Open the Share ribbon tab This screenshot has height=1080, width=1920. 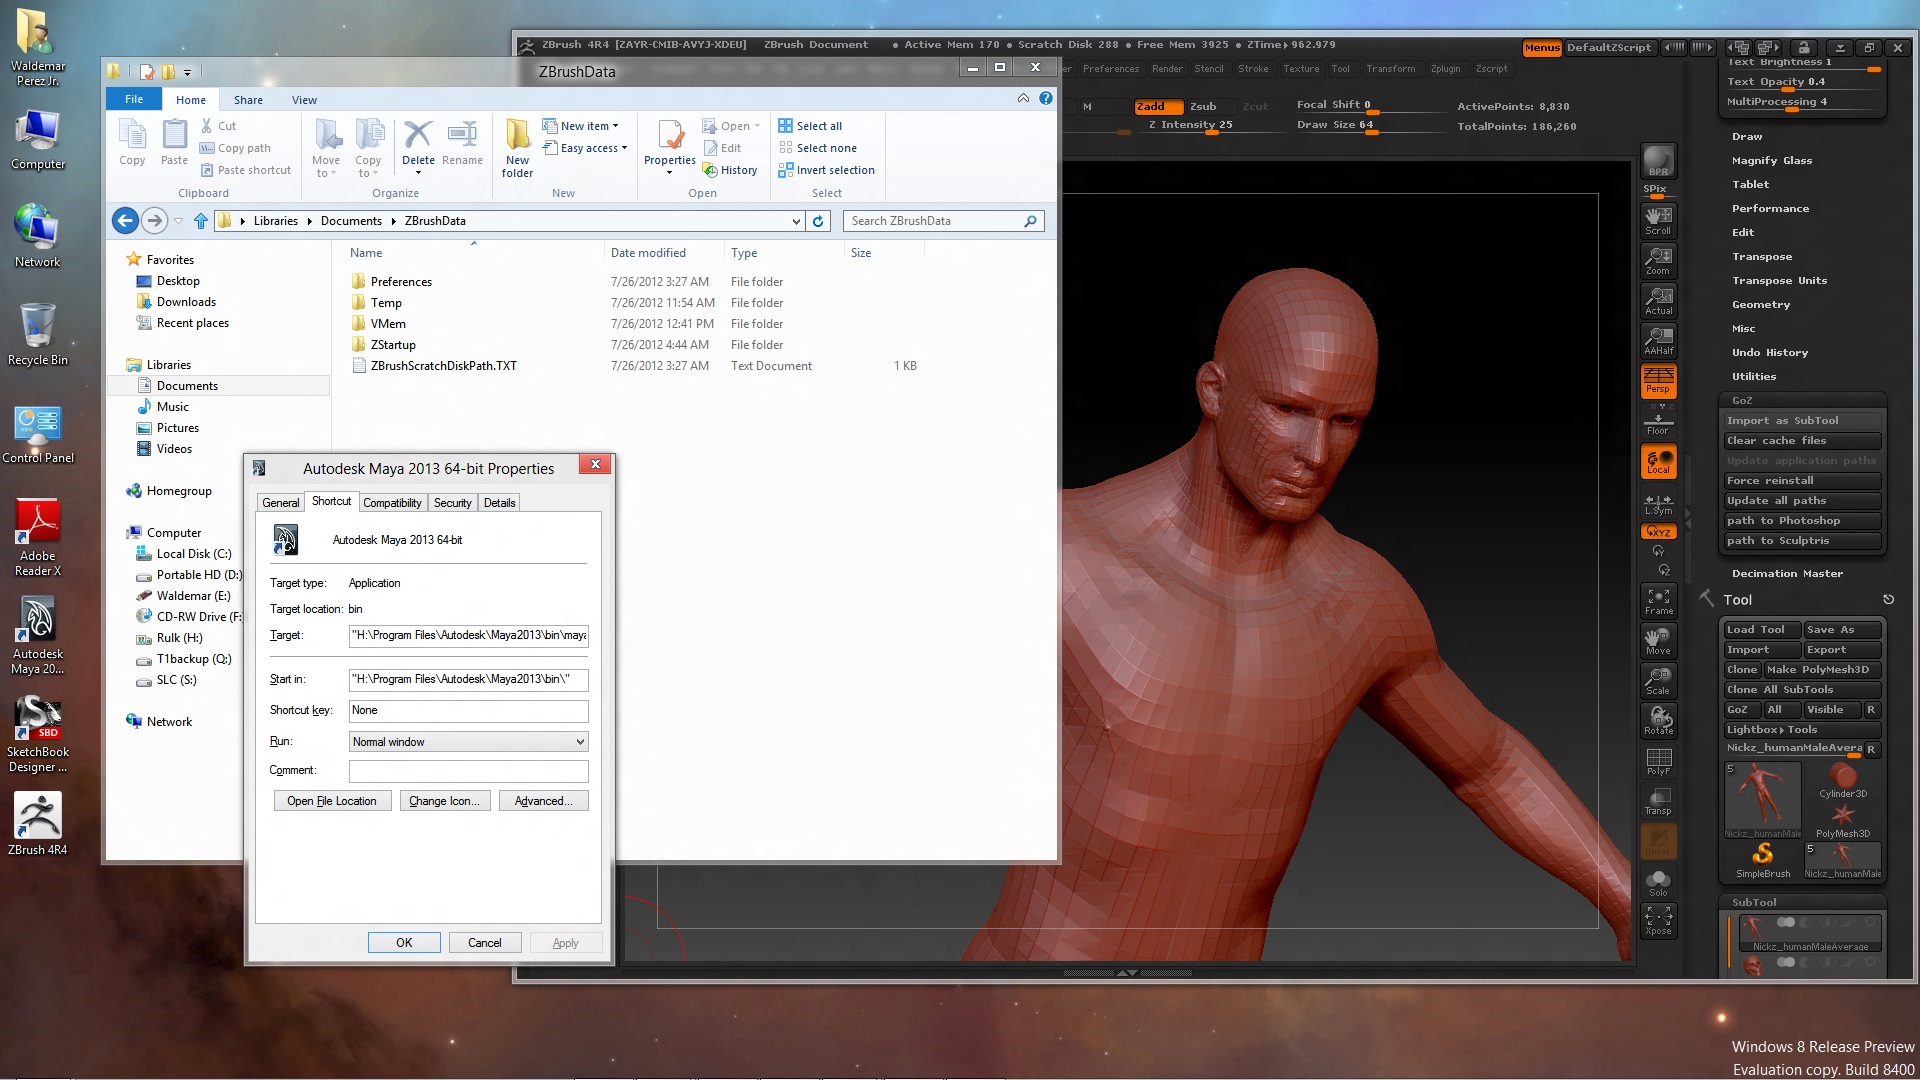[248, 100]
